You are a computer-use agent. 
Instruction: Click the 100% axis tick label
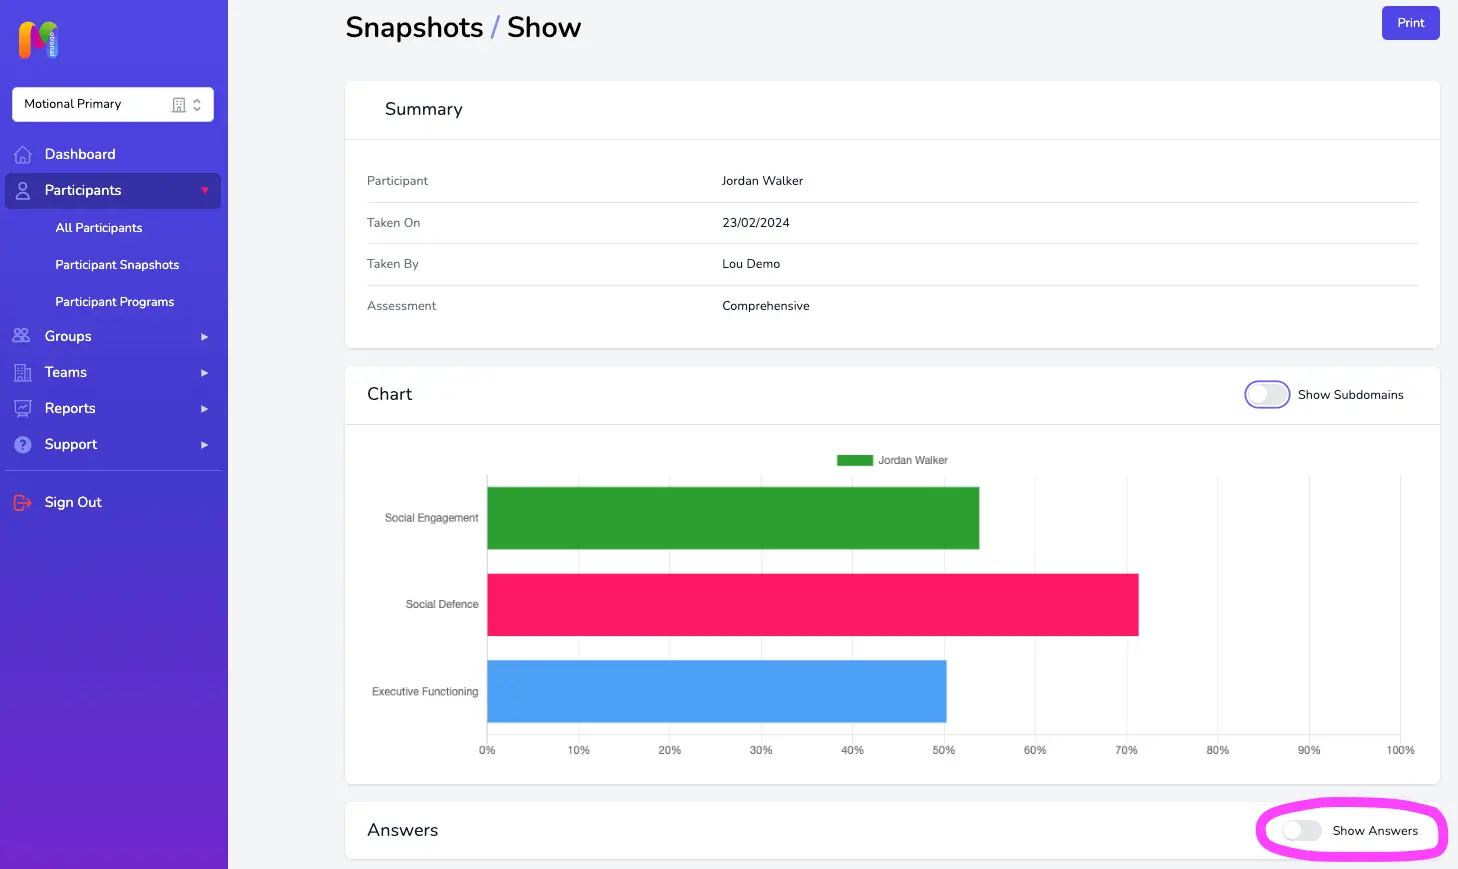point(1400,750)
